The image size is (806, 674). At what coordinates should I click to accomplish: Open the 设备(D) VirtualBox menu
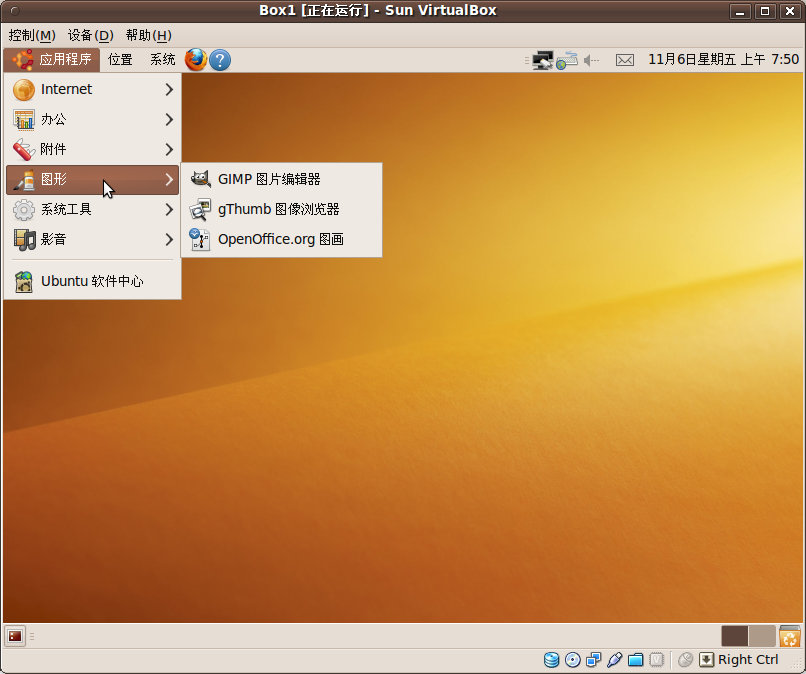click(90, 35)
